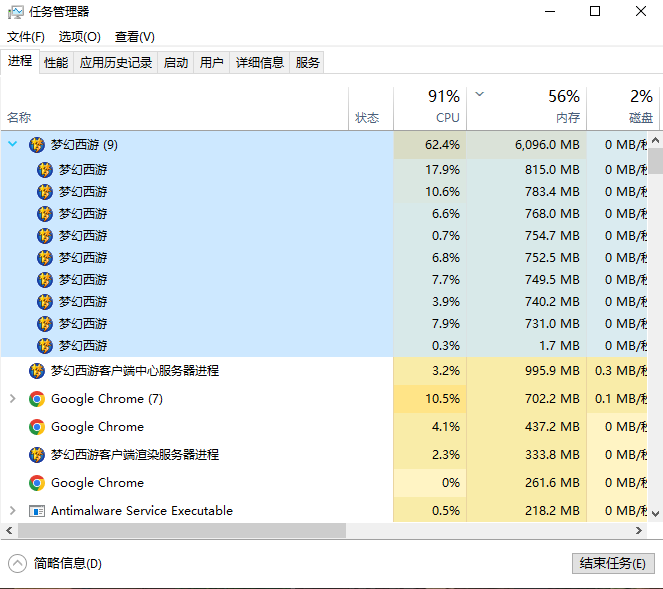The height and width of the screenshot is (589, 663).
Task: Maximize the Task Manager window
Action: (x=595, y=11)
